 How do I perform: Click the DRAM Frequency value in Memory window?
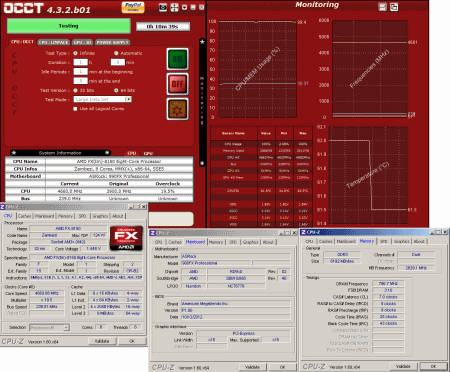(x=388, y=284)
